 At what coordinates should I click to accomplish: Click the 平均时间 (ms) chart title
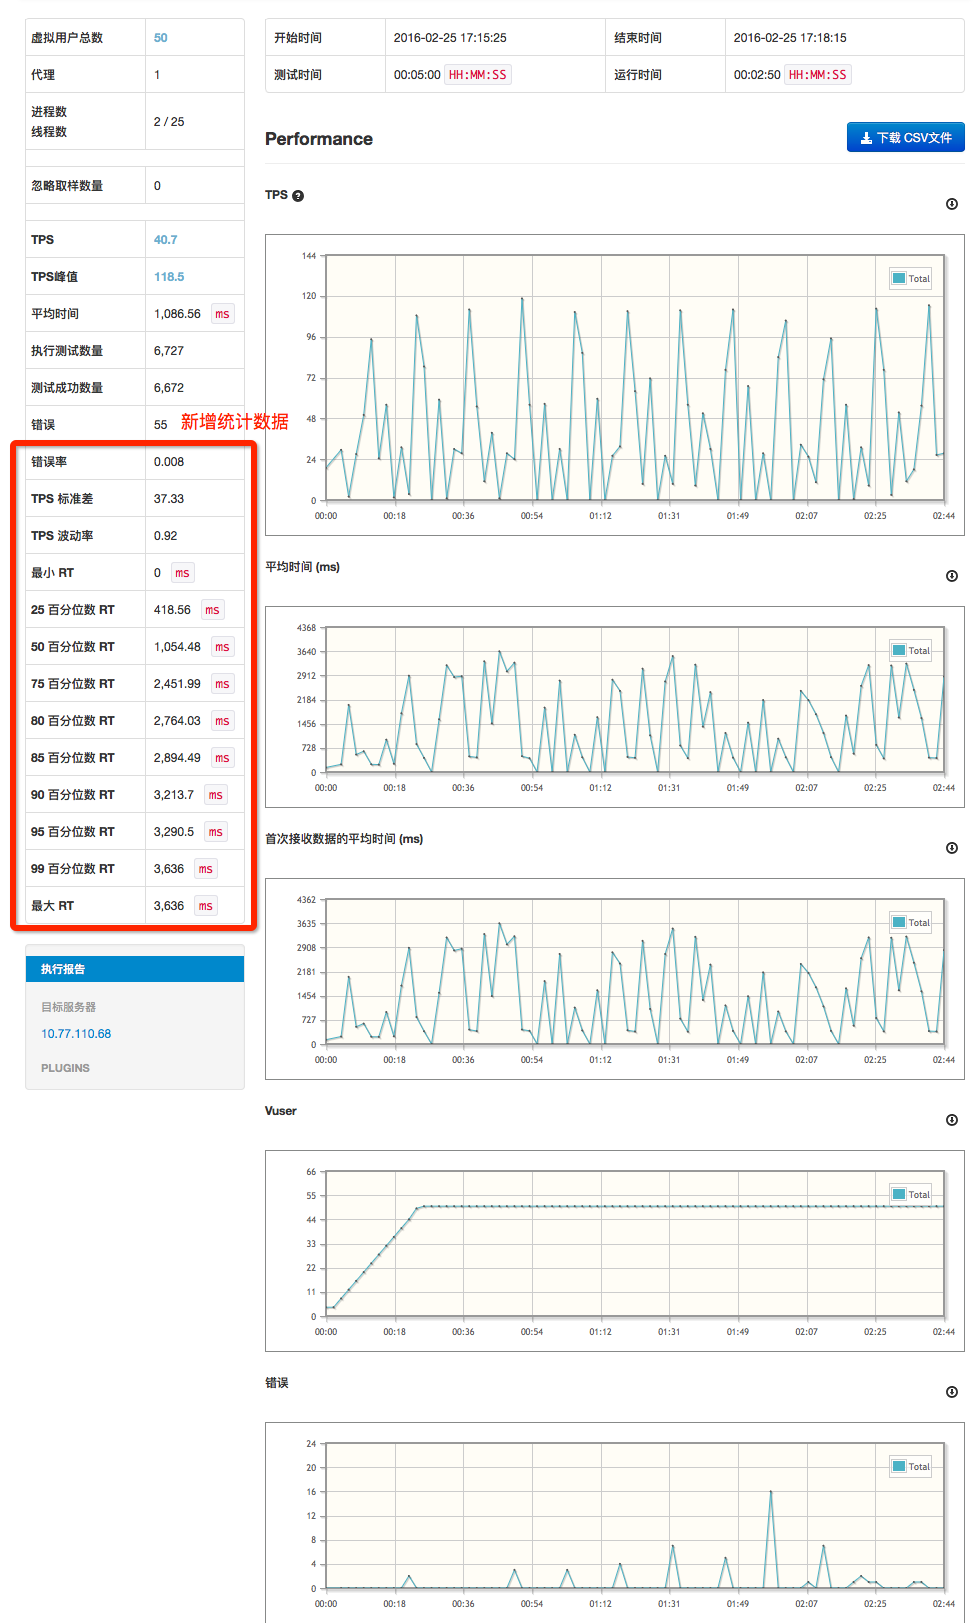(x=302, y=567)
